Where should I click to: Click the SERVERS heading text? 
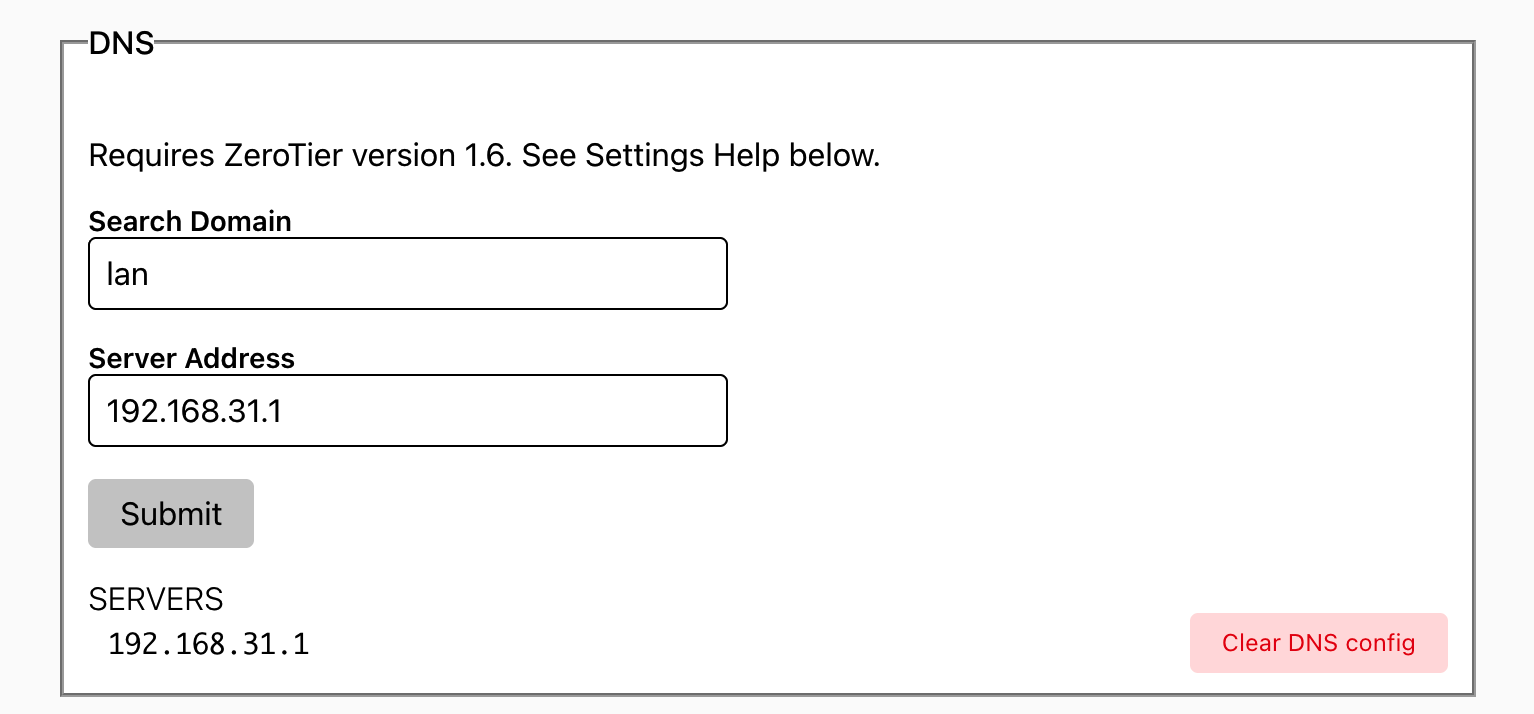(x=156, y=599)
